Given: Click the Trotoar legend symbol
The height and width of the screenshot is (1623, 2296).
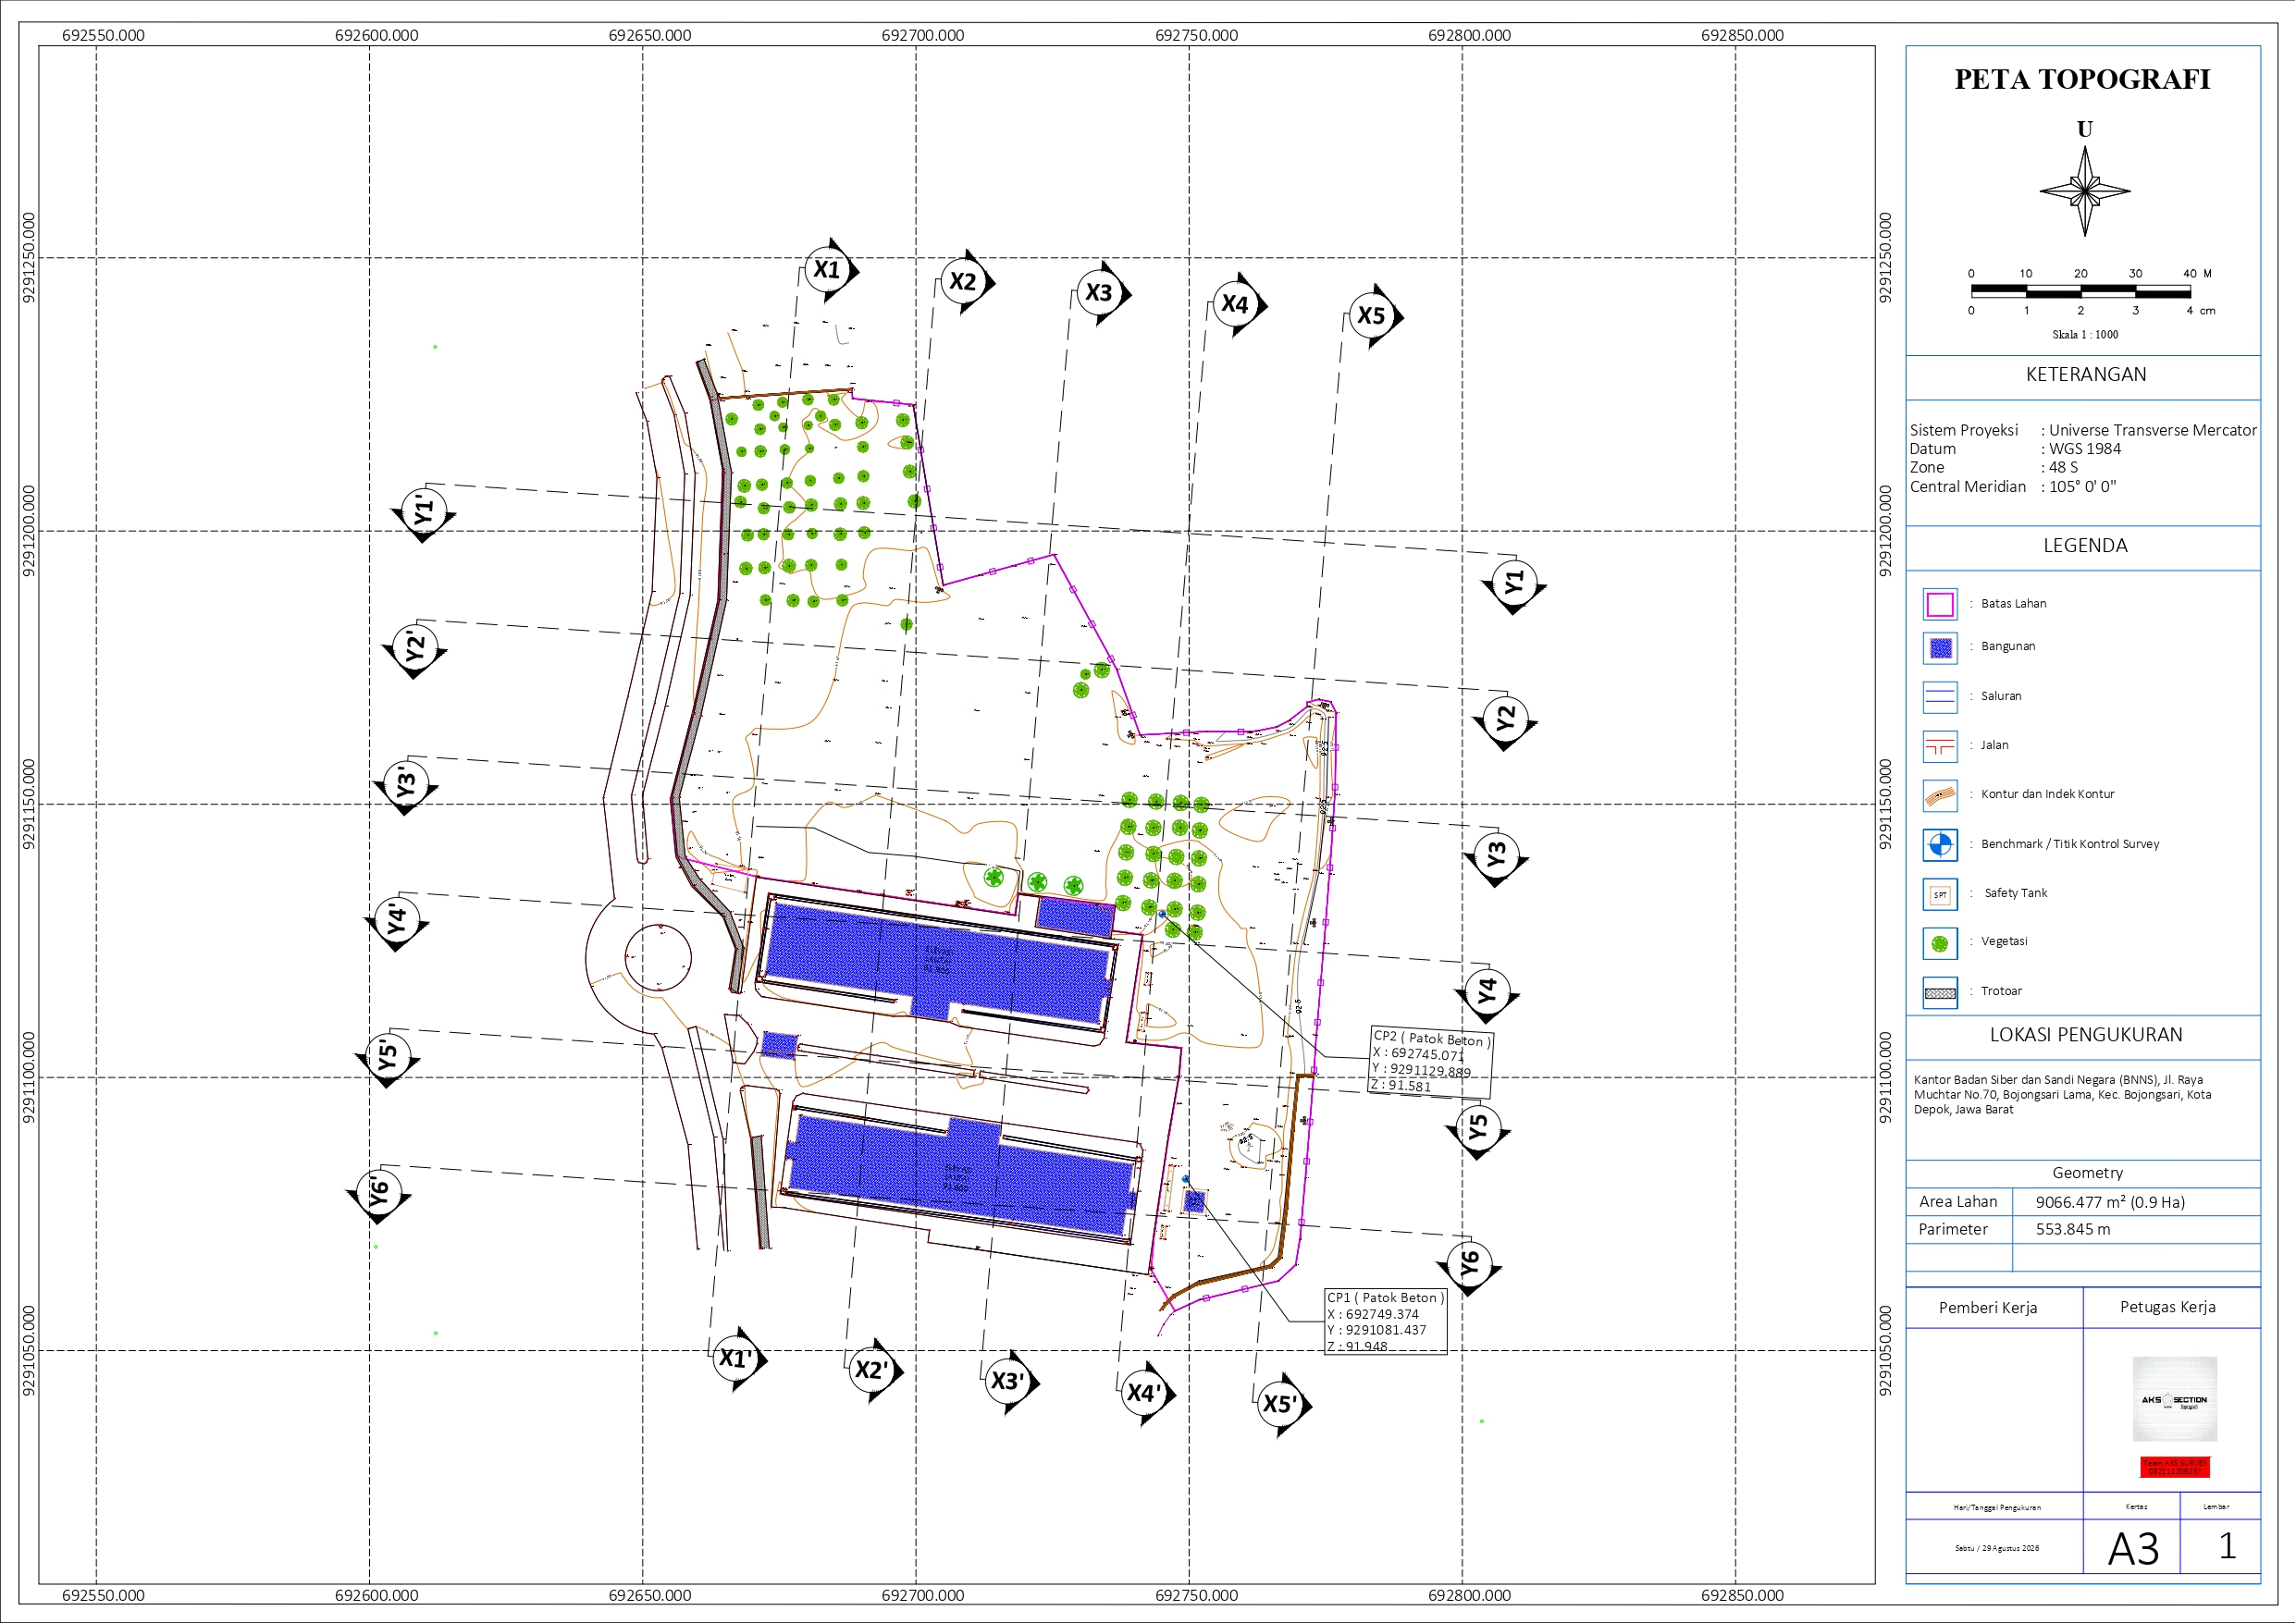Looking at the screenshot, I should (1940, 993).
